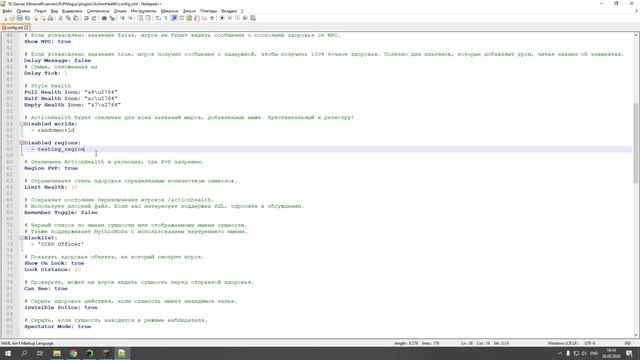Show the Document Map panel icon
This screenshot has width=640, height=360.
pos(189,18)
